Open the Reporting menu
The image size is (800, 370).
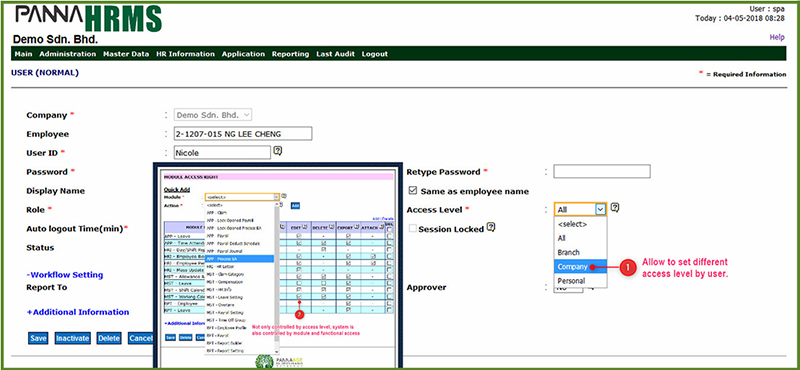pos(290,54)
